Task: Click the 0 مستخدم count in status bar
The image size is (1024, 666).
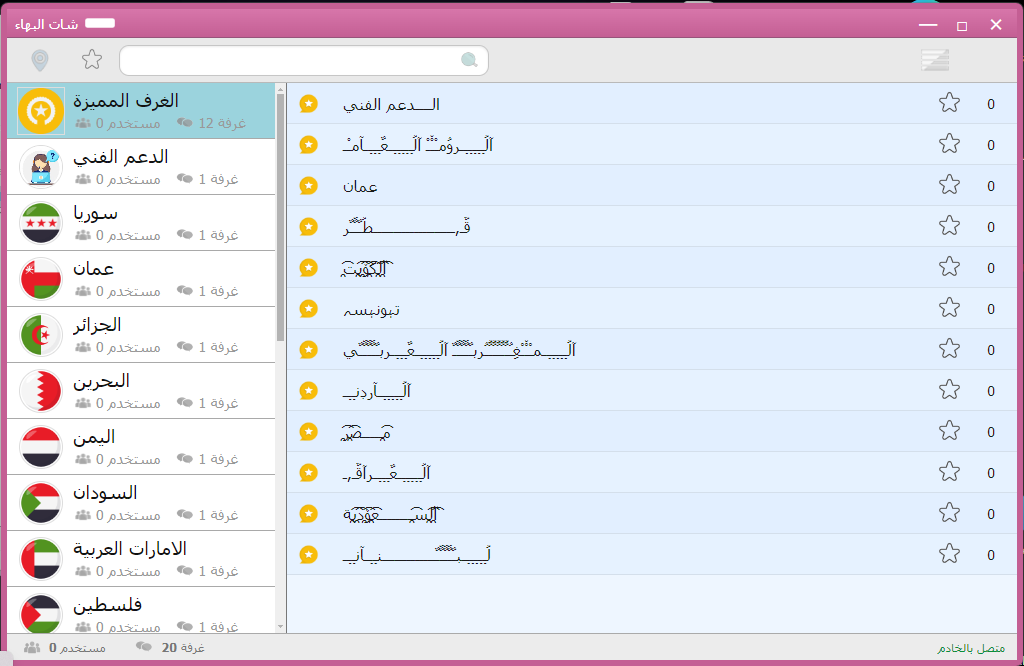Action: (77, 648)
